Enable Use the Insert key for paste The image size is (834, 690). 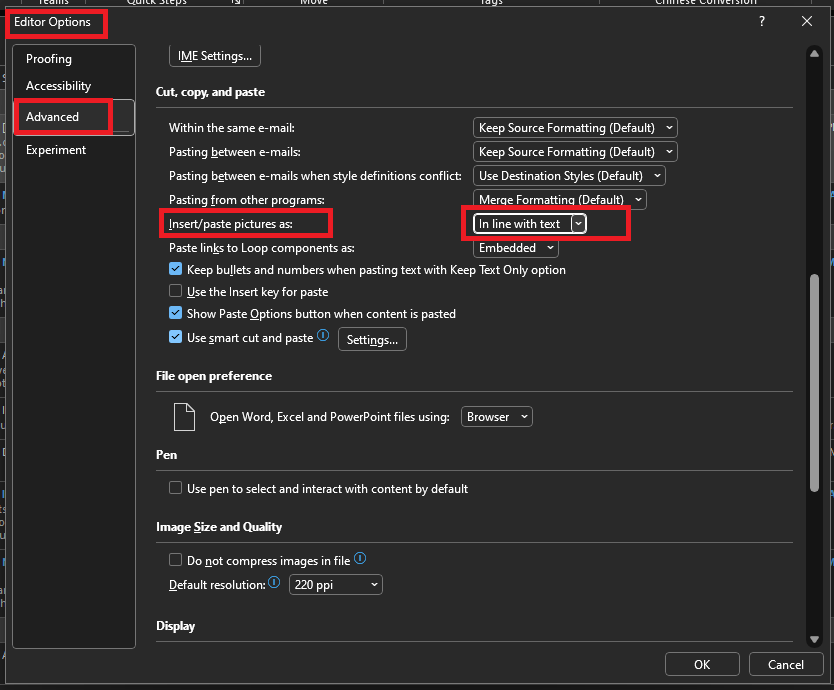[x=176, y=291]
